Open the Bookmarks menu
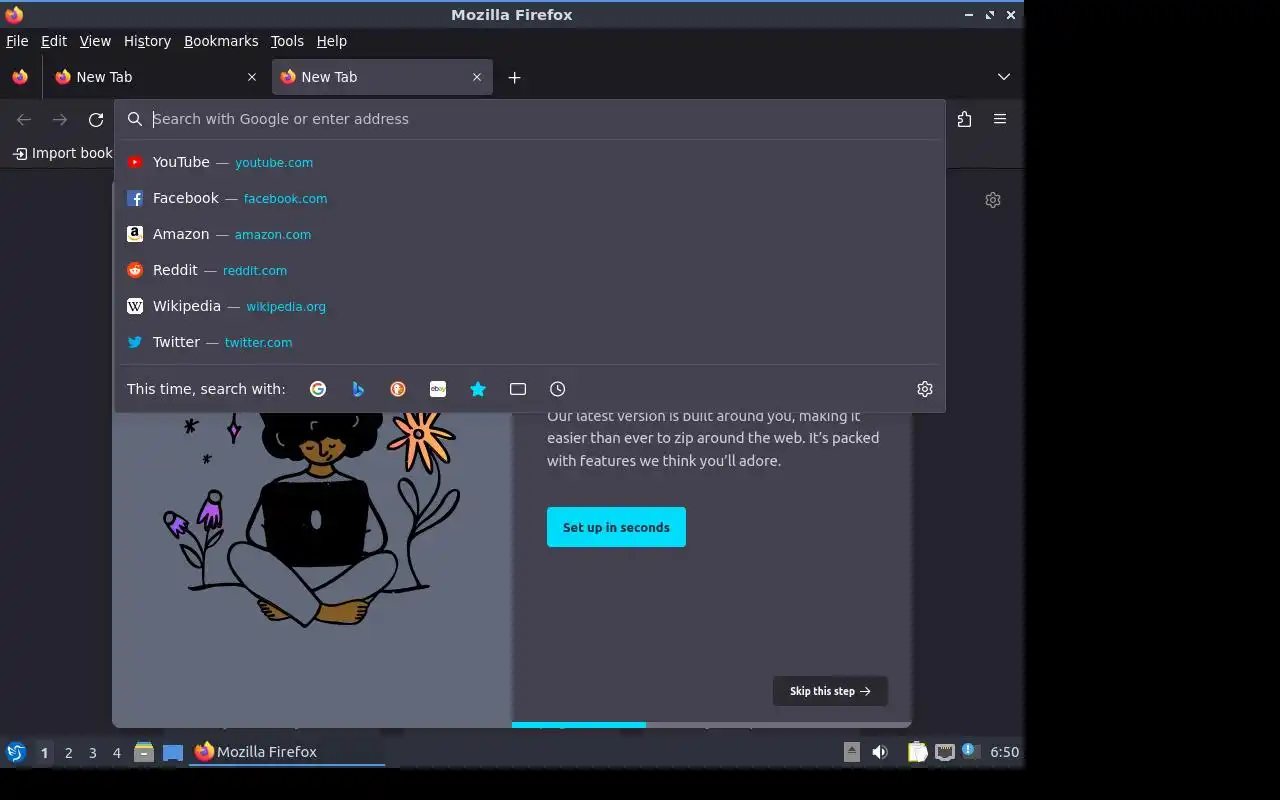Viewport: 1280px width, 800px height. (221, 41)
